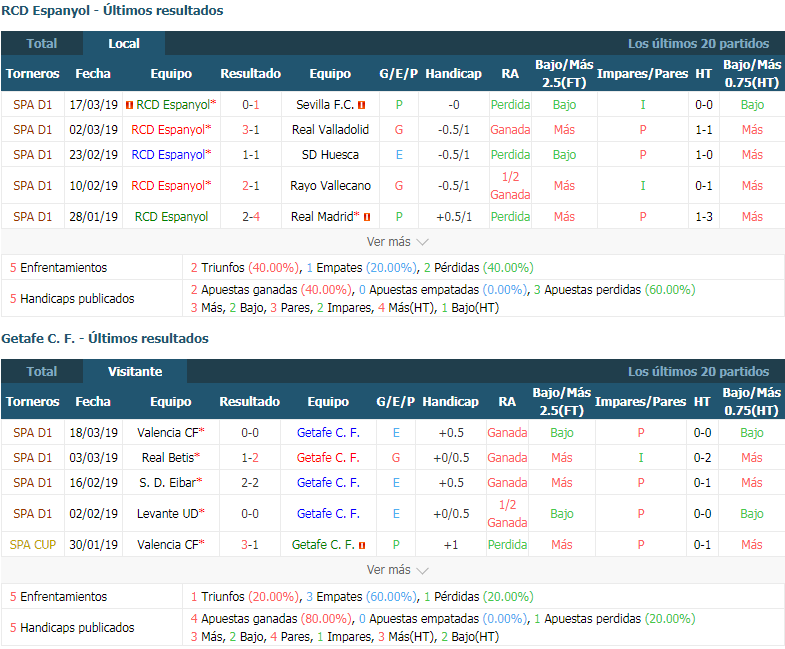Click half-time score 1-3 for Real Madrid match
Viewport: 785px width, 649px height.
[x=704, y=217]
